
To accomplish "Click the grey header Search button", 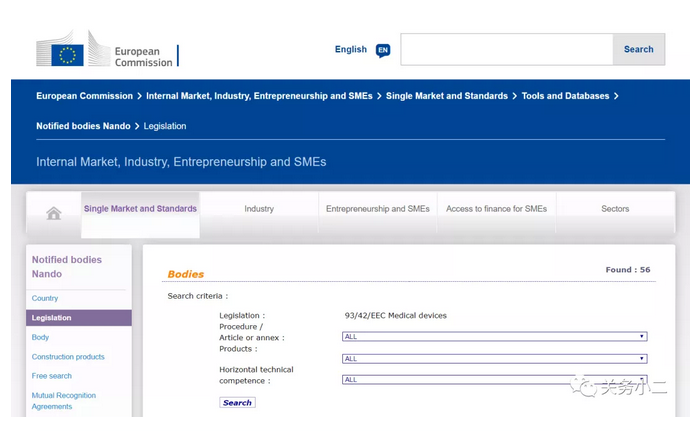I will [638, 49].
